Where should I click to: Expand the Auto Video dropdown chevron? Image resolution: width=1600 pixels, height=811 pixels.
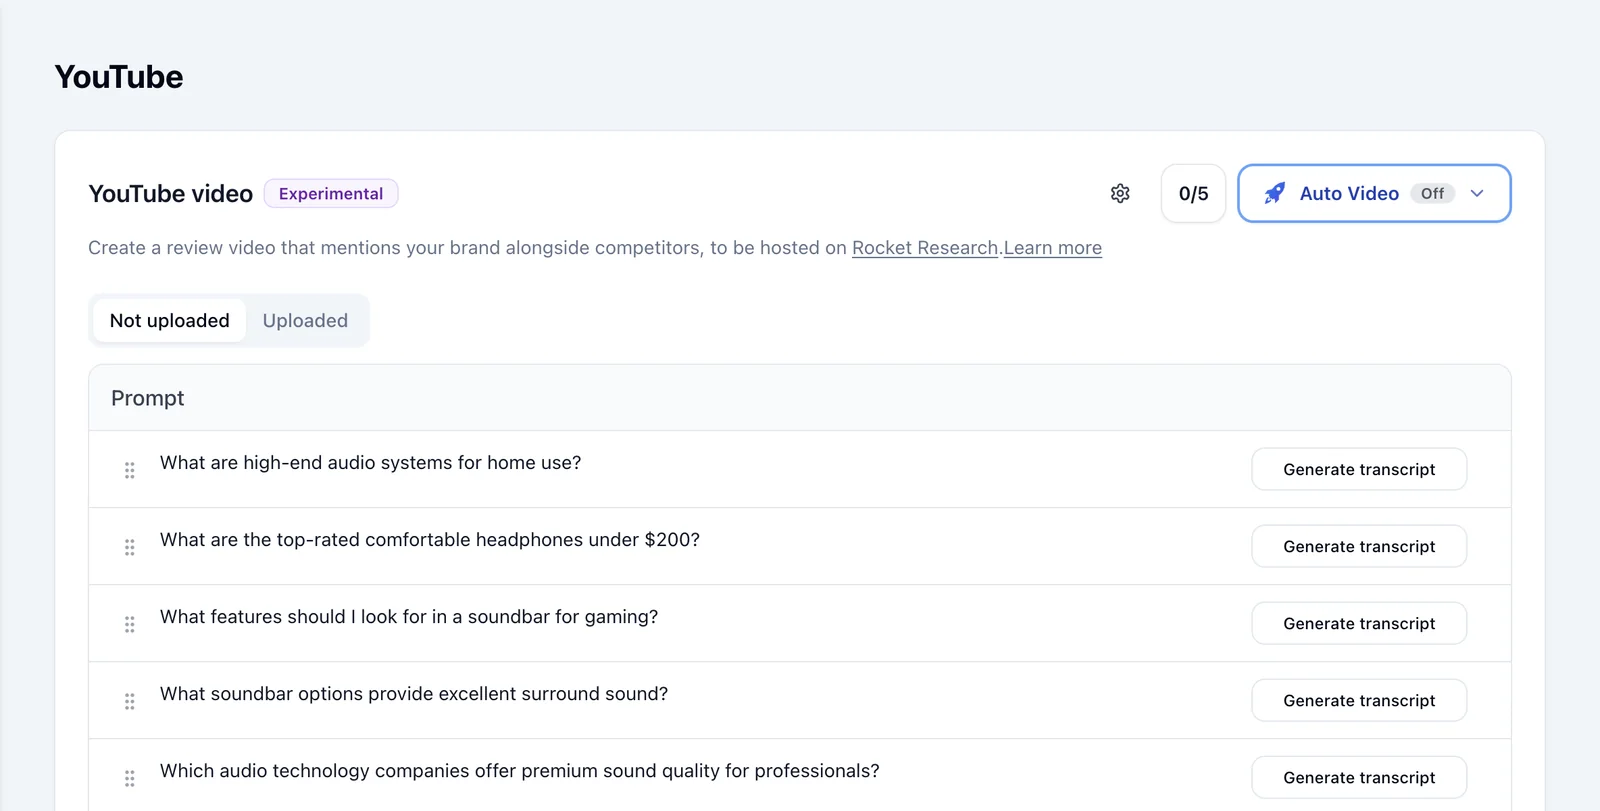pos(1477,193)
